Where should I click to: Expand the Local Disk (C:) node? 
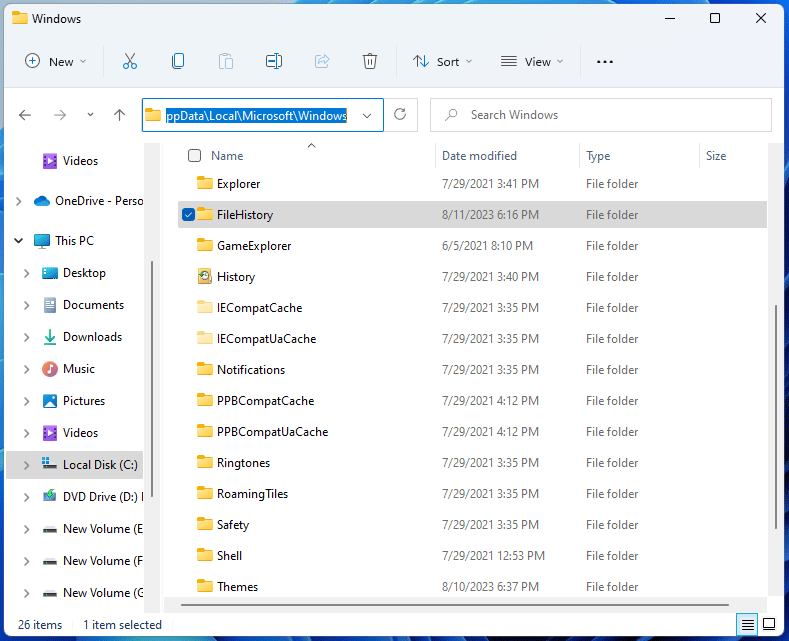coord(27,465)
